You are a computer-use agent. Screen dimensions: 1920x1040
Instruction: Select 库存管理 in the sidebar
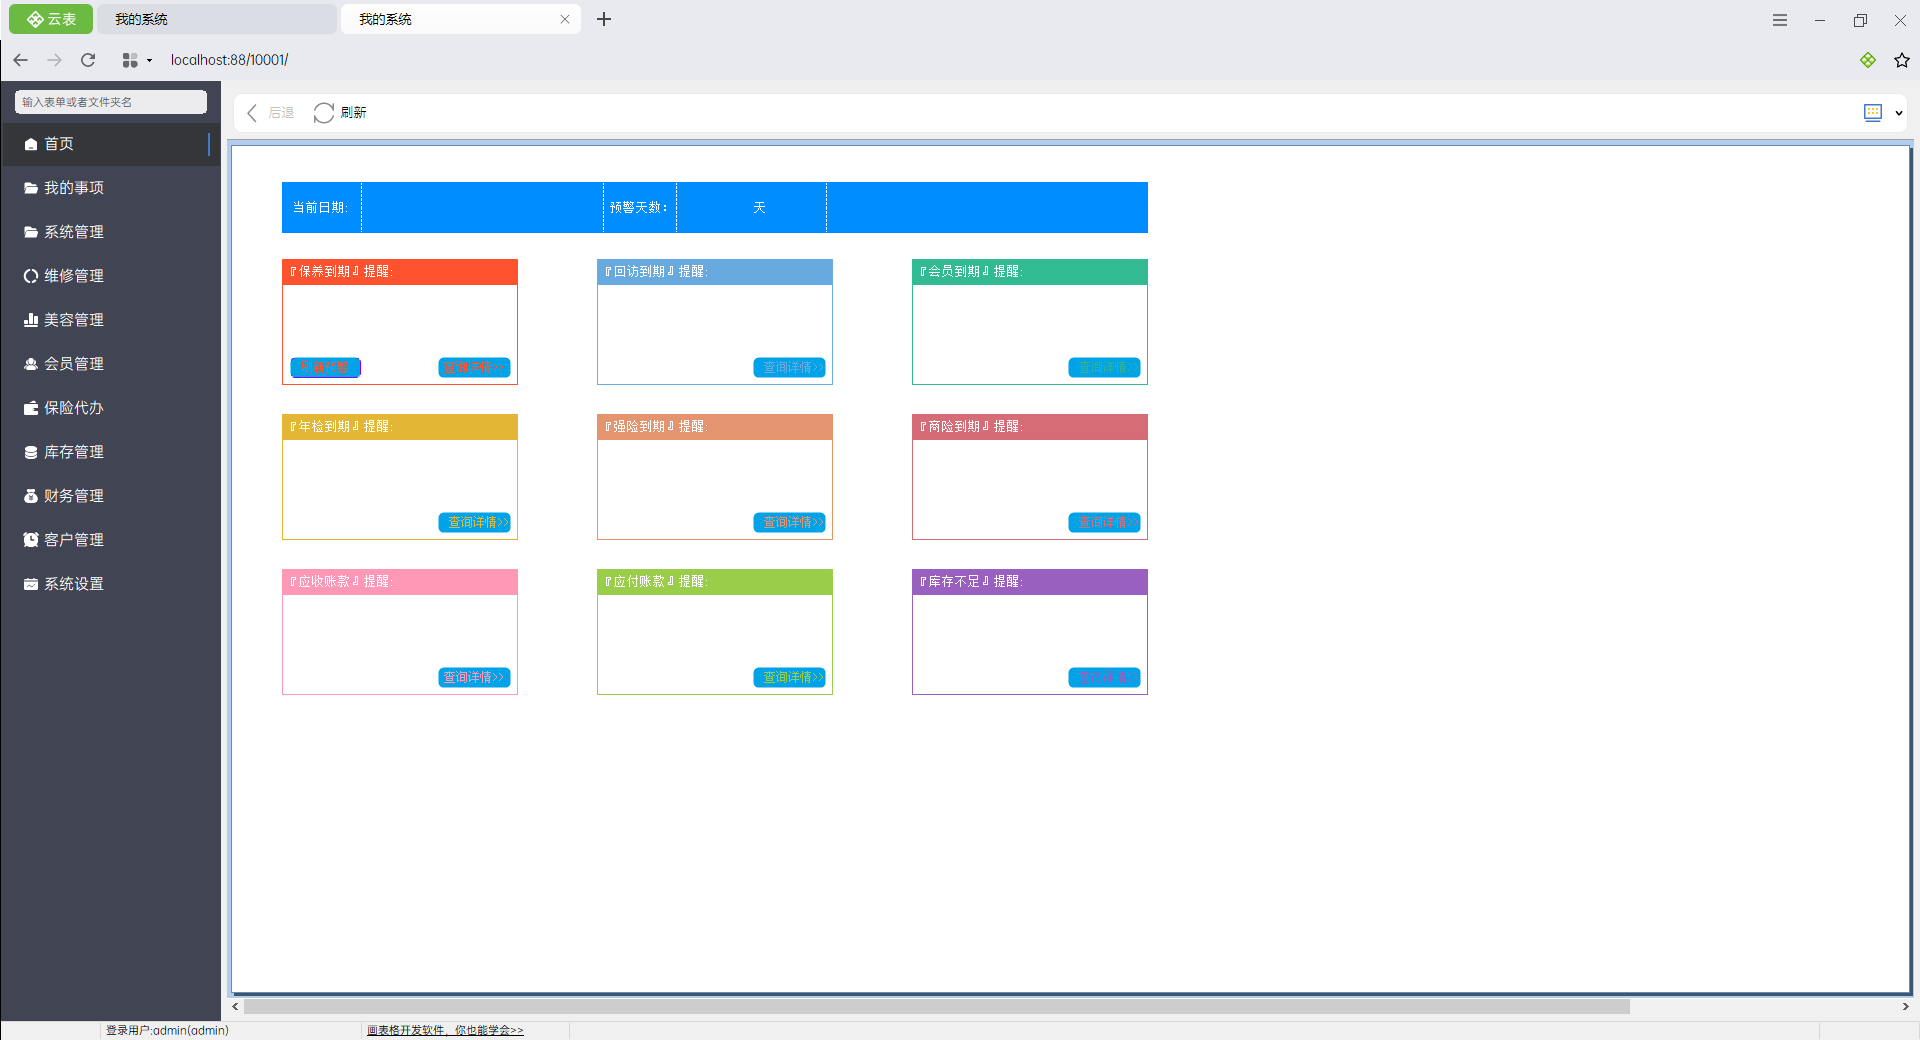[74, 452]
